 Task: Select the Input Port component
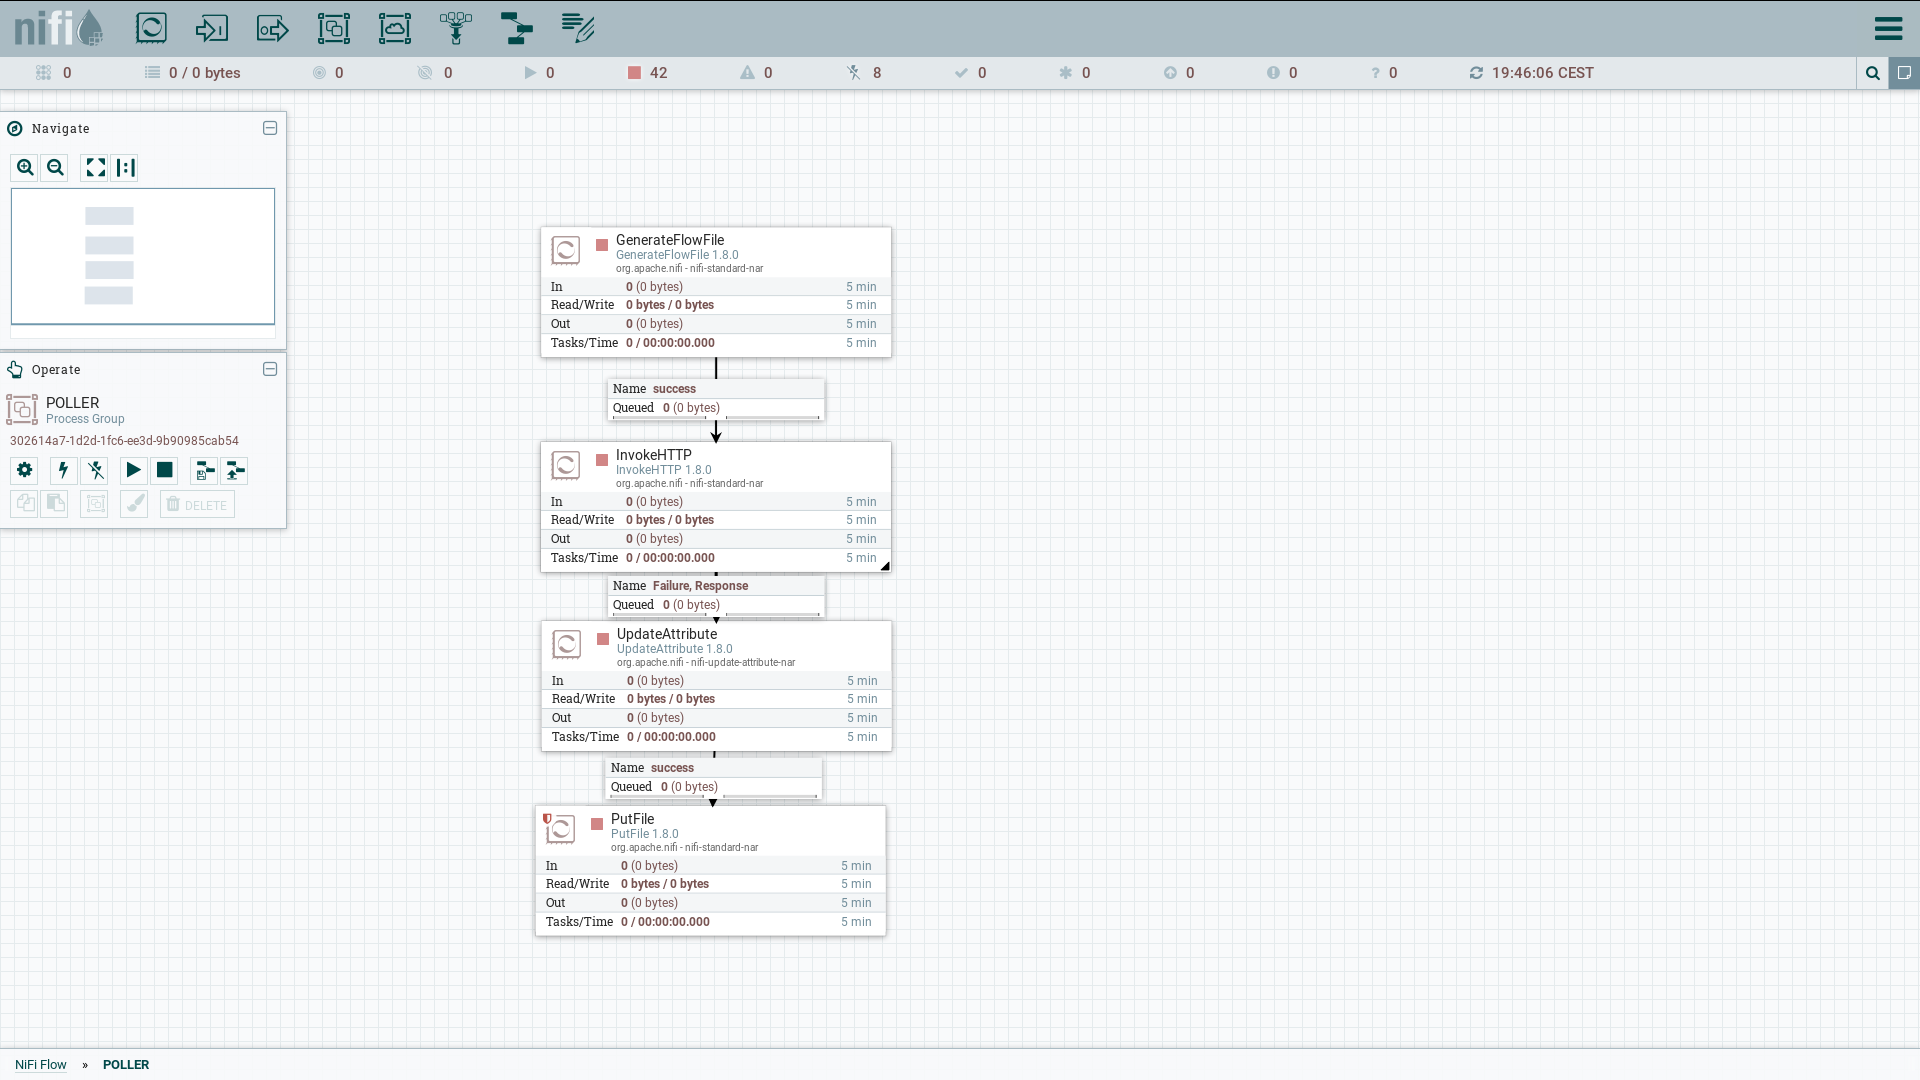click(x=212, y=28)
